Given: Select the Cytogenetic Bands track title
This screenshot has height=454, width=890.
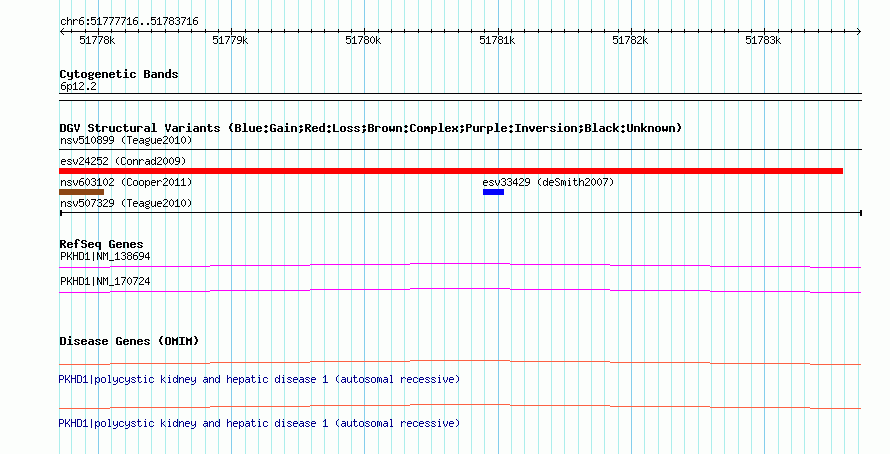Looking at the screenshot, I should click(x=119, y=74).
